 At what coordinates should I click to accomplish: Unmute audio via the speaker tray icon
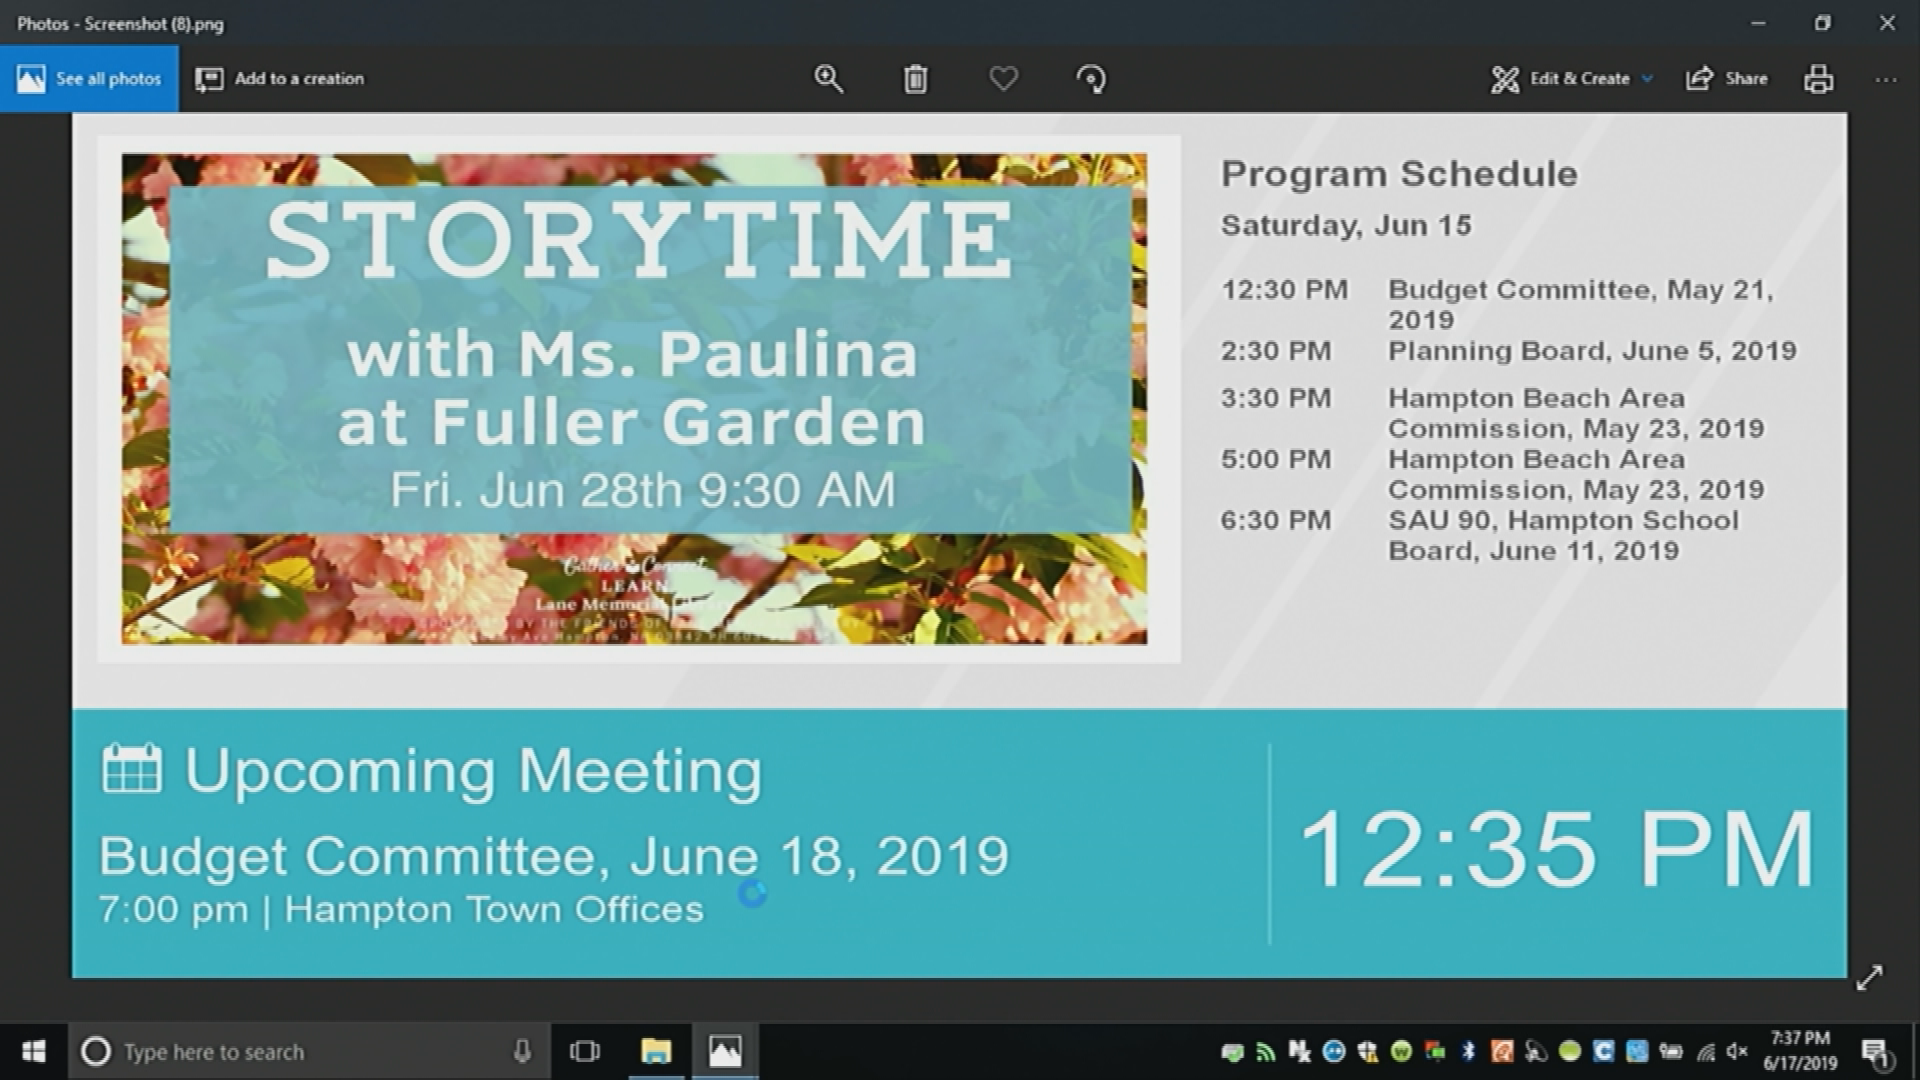pyautogui.click(x=1736, y=1052)
